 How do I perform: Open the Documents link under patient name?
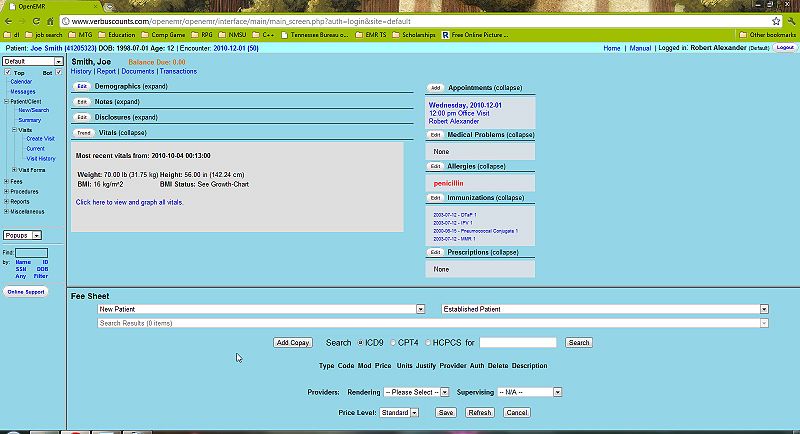coord(138,72)
